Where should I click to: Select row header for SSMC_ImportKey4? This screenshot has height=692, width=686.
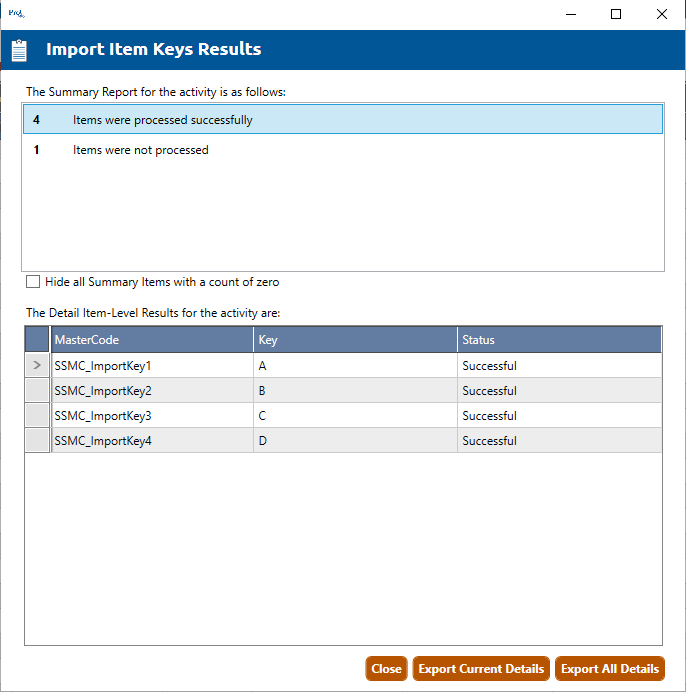pos(37,441)
